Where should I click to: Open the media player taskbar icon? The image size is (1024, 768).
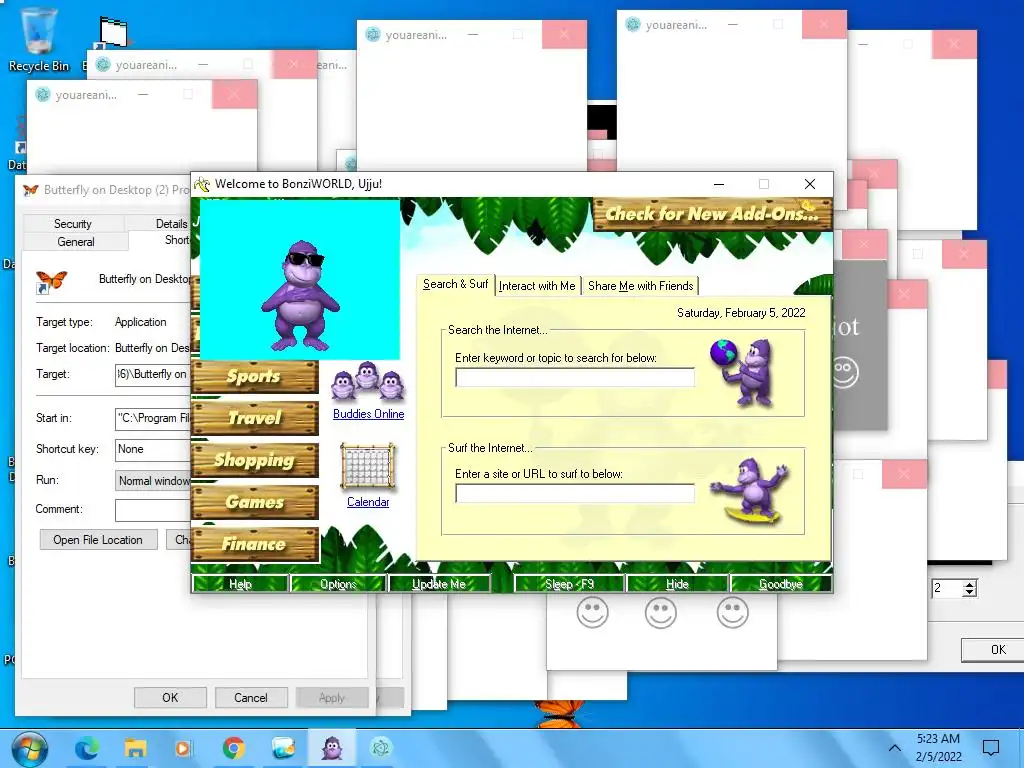184,748
